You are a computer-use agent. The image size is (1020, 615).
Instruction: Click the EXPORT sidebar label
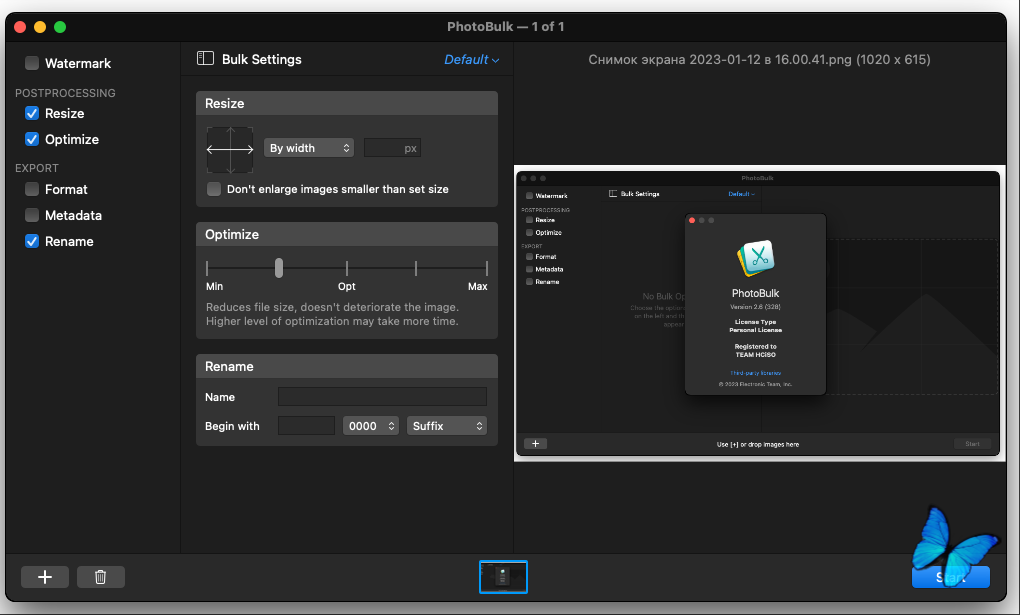(36, 168)
